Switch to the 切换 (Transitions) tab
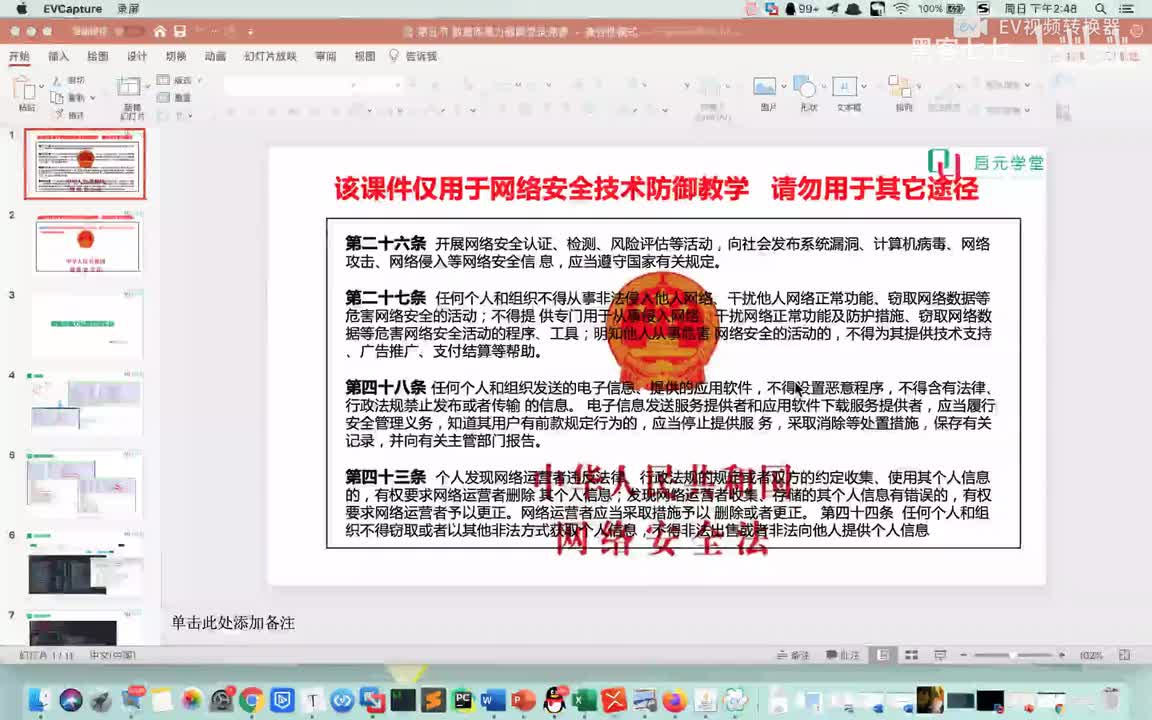The height and width of the screenshot is (720, 1152). pos(176,56)
